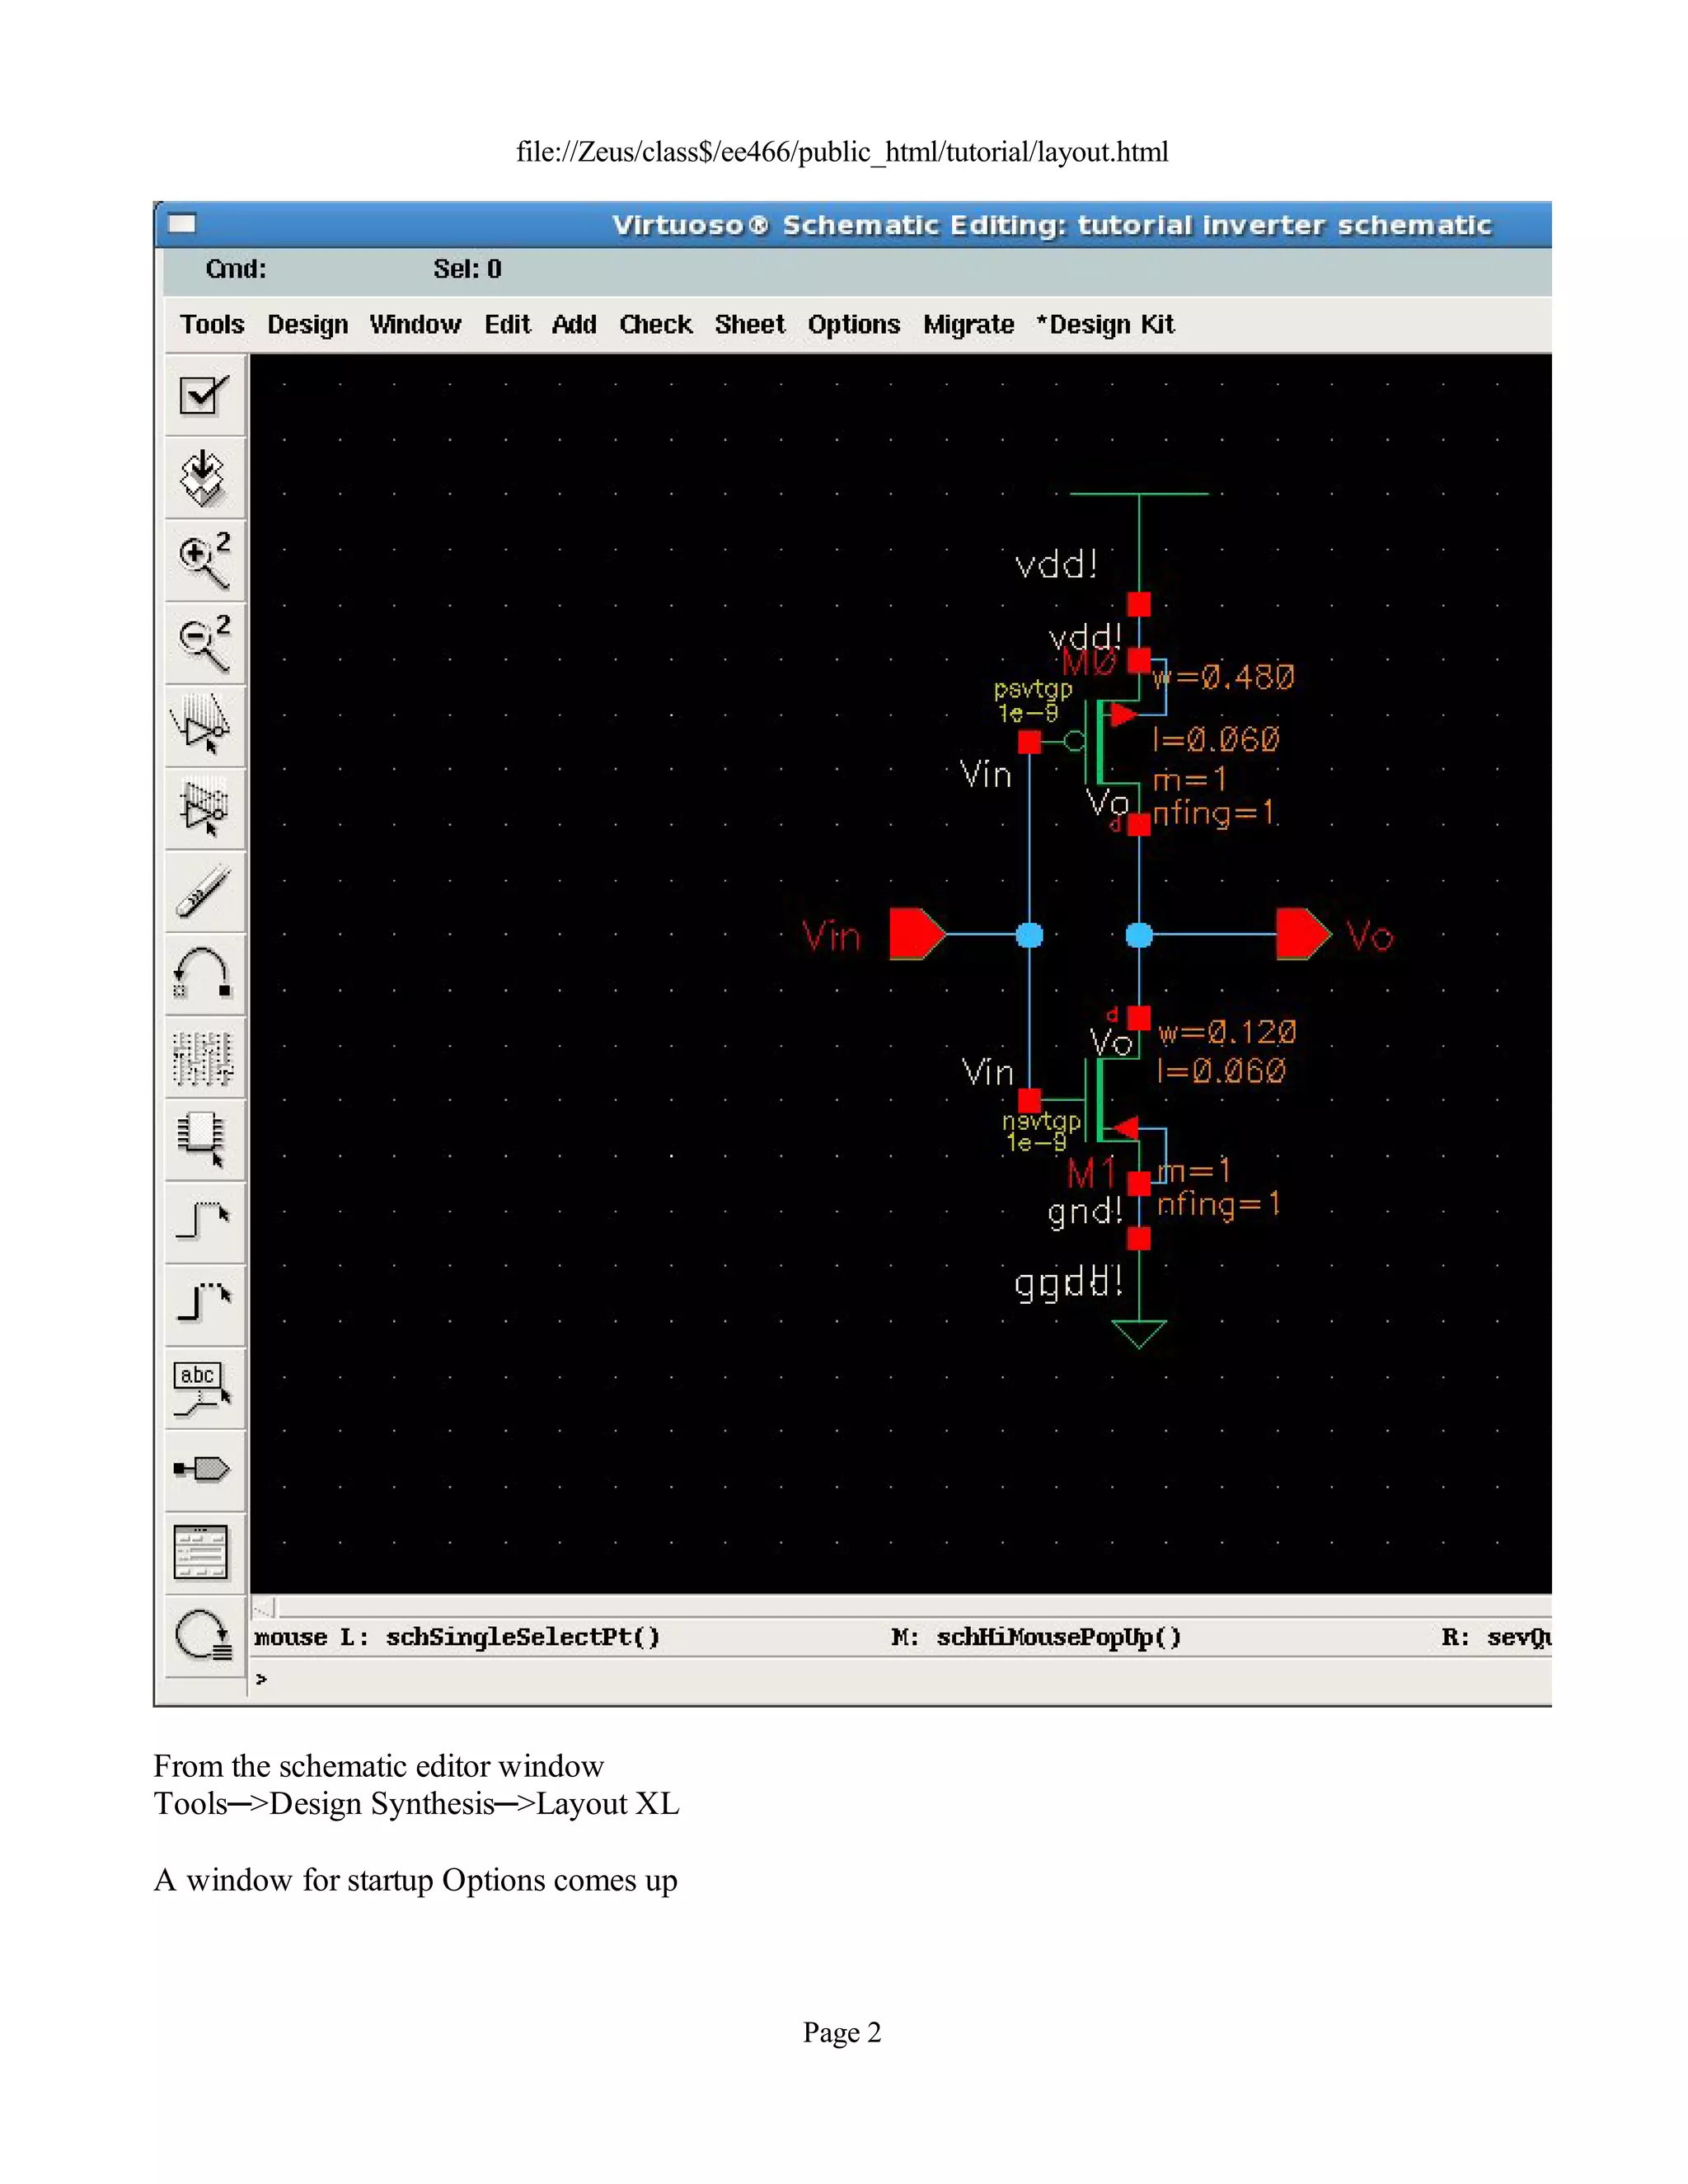Choose the narrow Wire drawing tool
Screen dimensions: 1688x2184
point(204,1221)
